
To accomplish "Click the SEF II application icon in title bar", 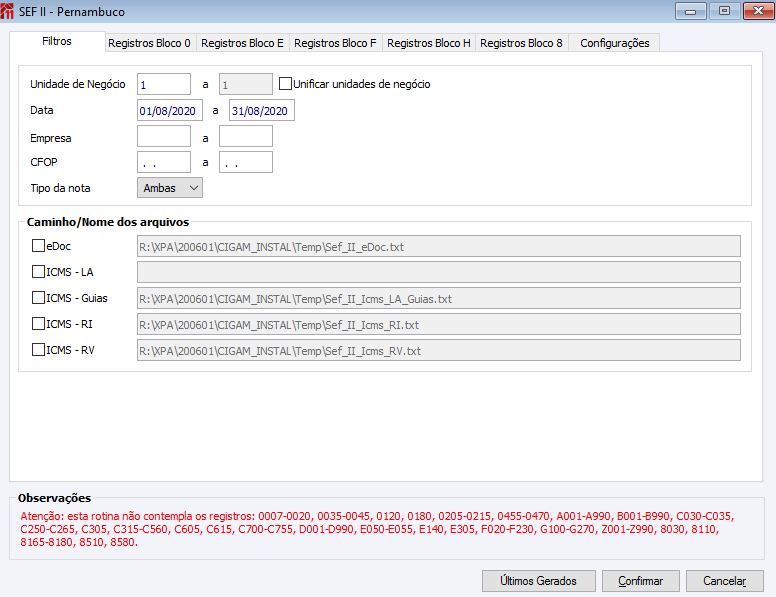I will 7,11.
